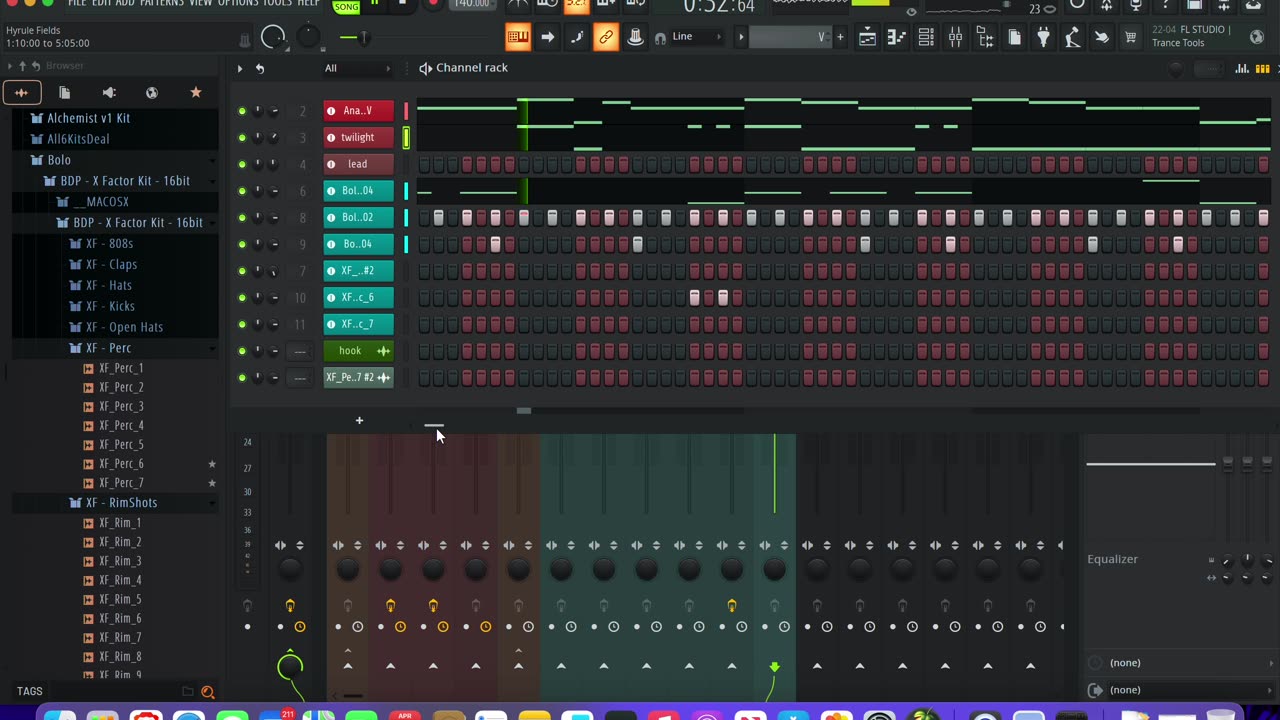This screenshot has height=720, width=1280.
Task: Select the browser All tab icon
Action: (21, 92)
